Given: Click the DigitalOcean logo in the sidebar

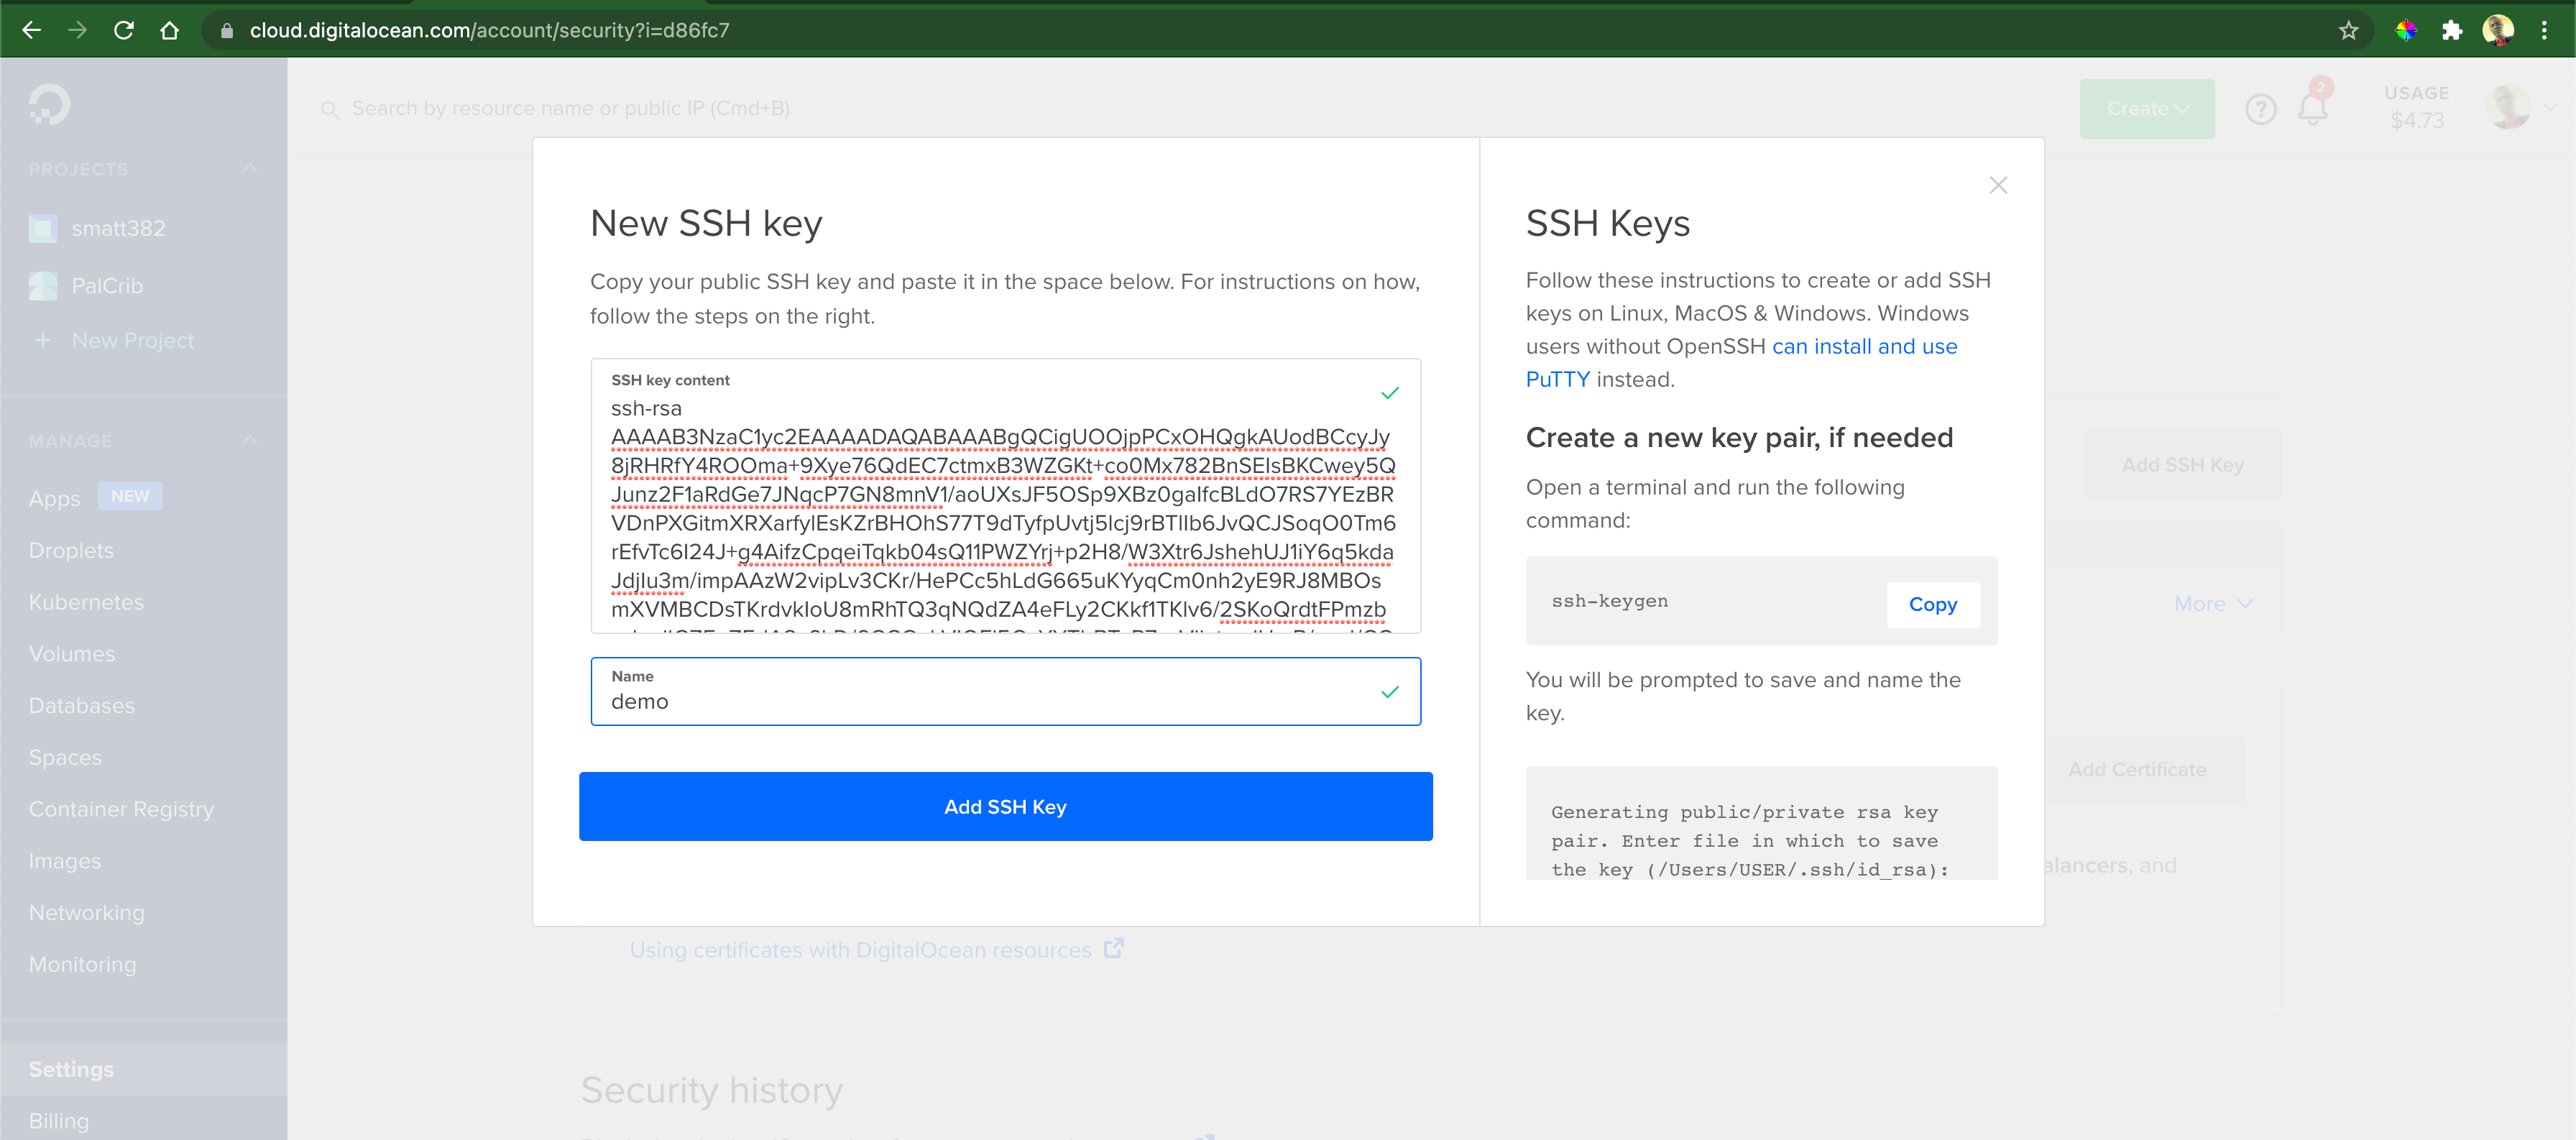Looking at the screenshot, I should tap(48, 104).
